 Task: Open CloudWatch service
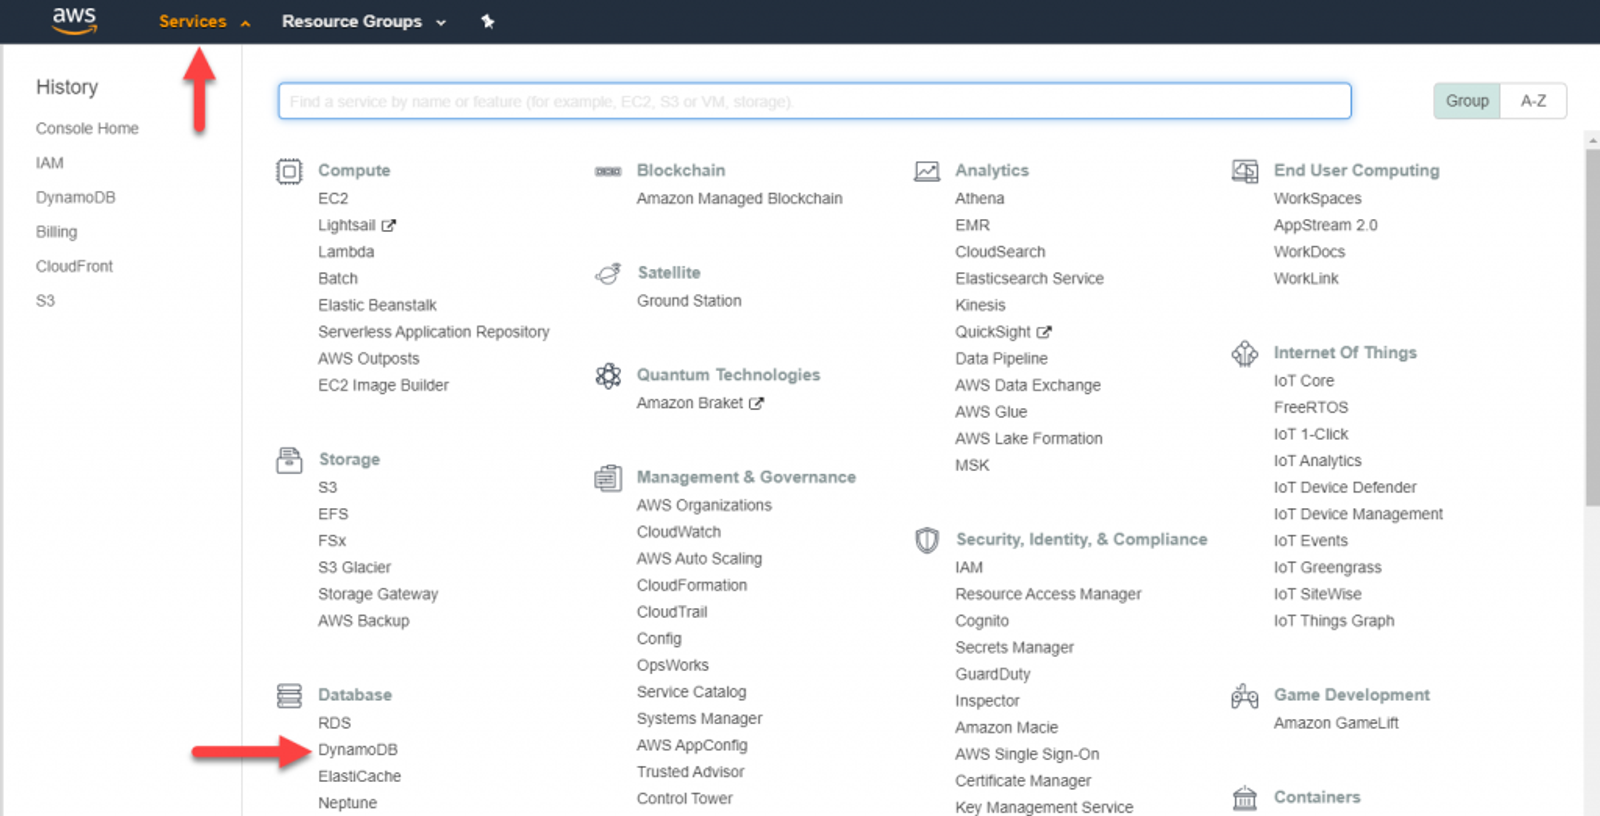(x=678, y=532)
